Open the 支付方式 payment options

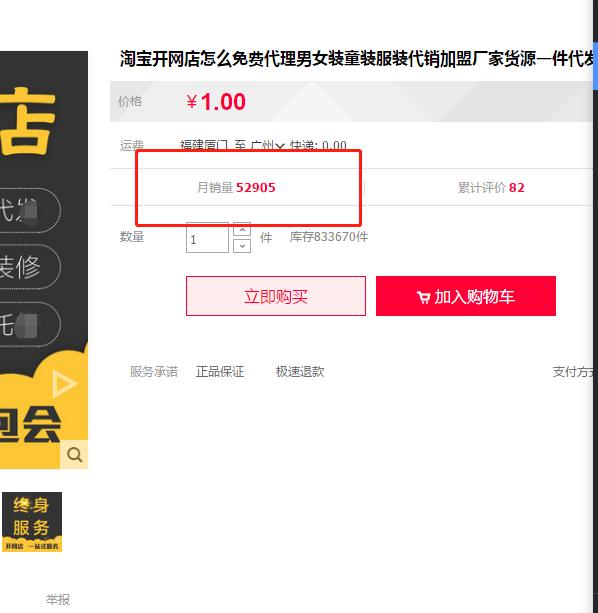573,372
